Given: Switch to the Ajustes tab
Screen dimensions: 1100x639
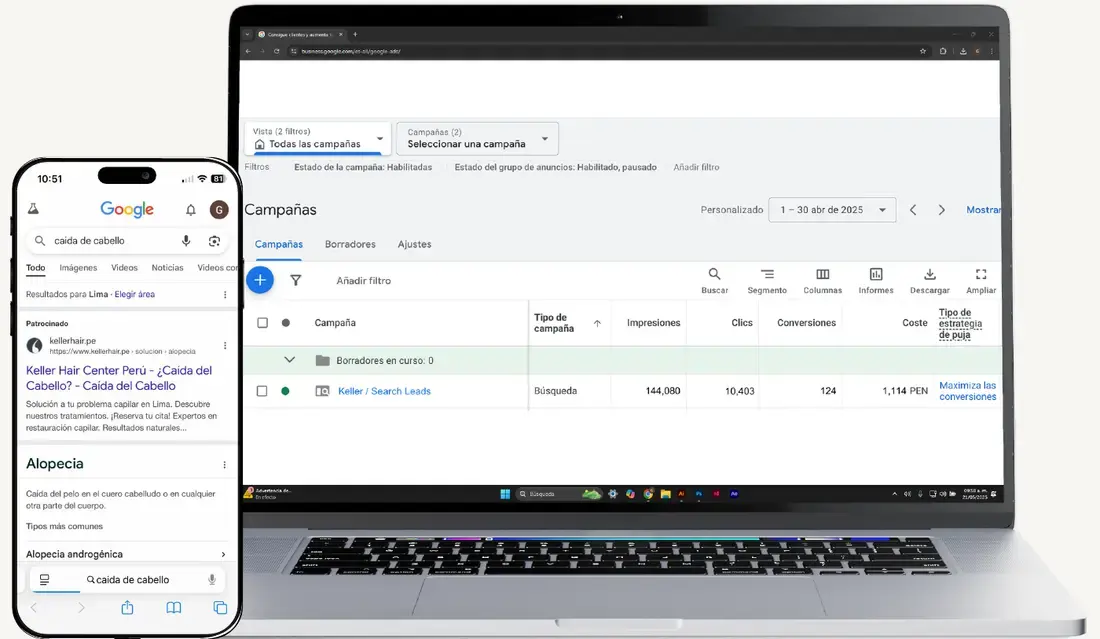Looking at the screenshot, I should [x=415, y=244].
